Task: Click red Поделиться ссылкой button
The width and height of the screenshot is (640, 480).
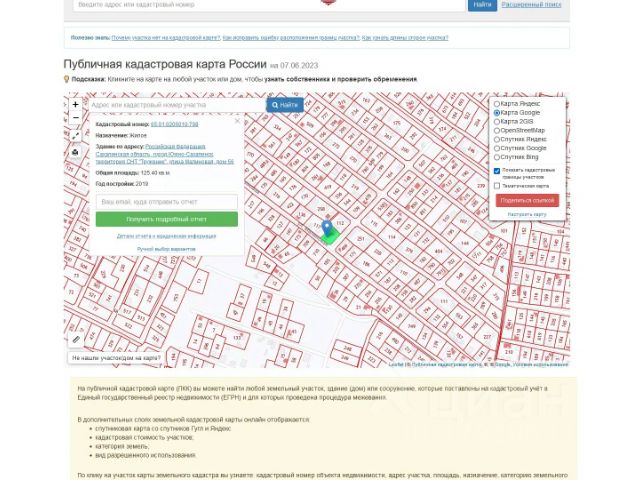Action: [x=527, y=200]
